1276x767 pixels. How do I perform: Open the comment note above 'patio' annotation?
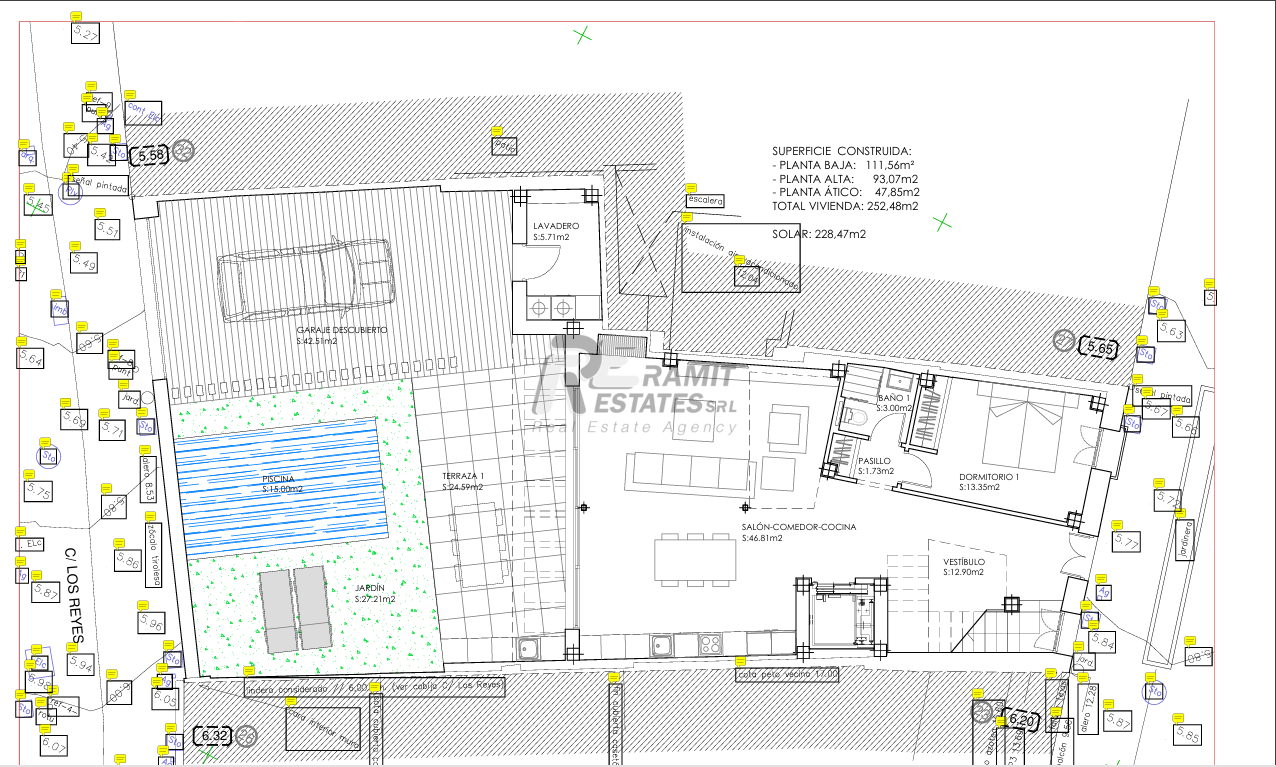pyautogui.click(x=497, y=131)
